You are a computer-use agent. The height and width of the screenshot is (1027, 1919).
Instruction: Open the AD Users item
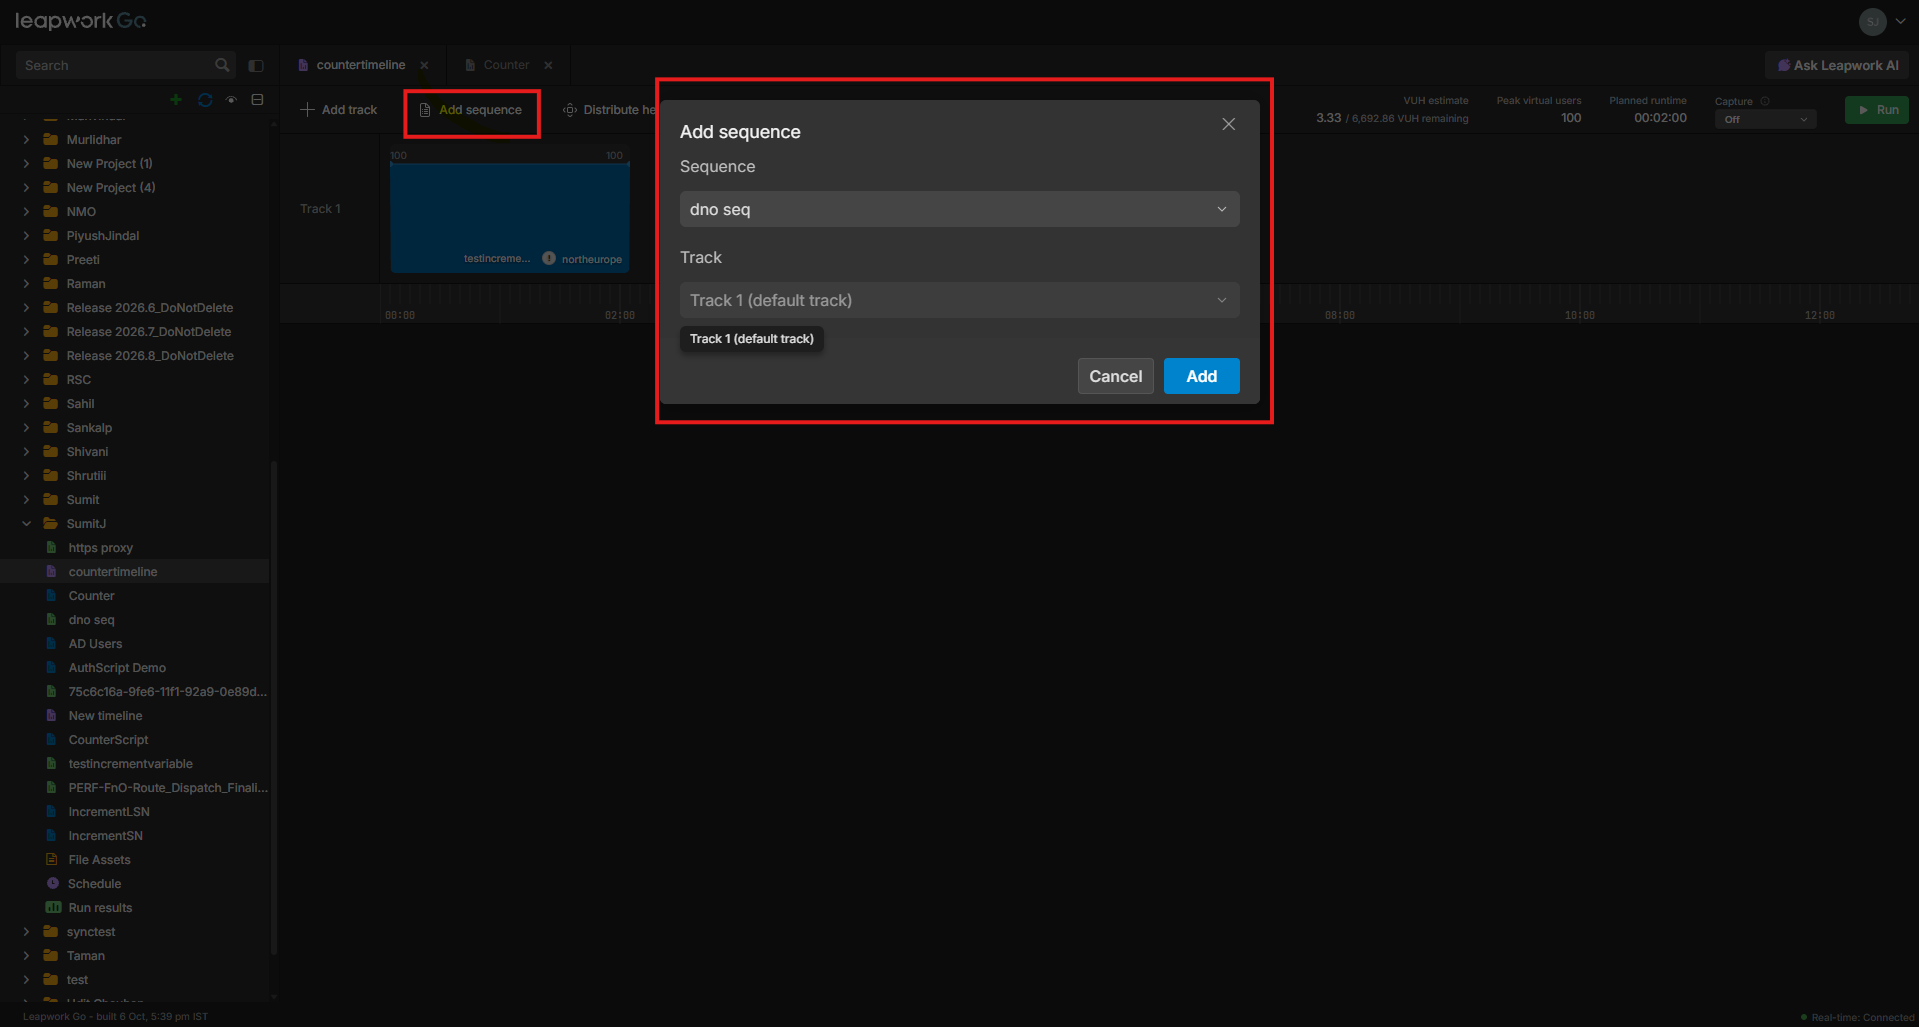[95, 644]
